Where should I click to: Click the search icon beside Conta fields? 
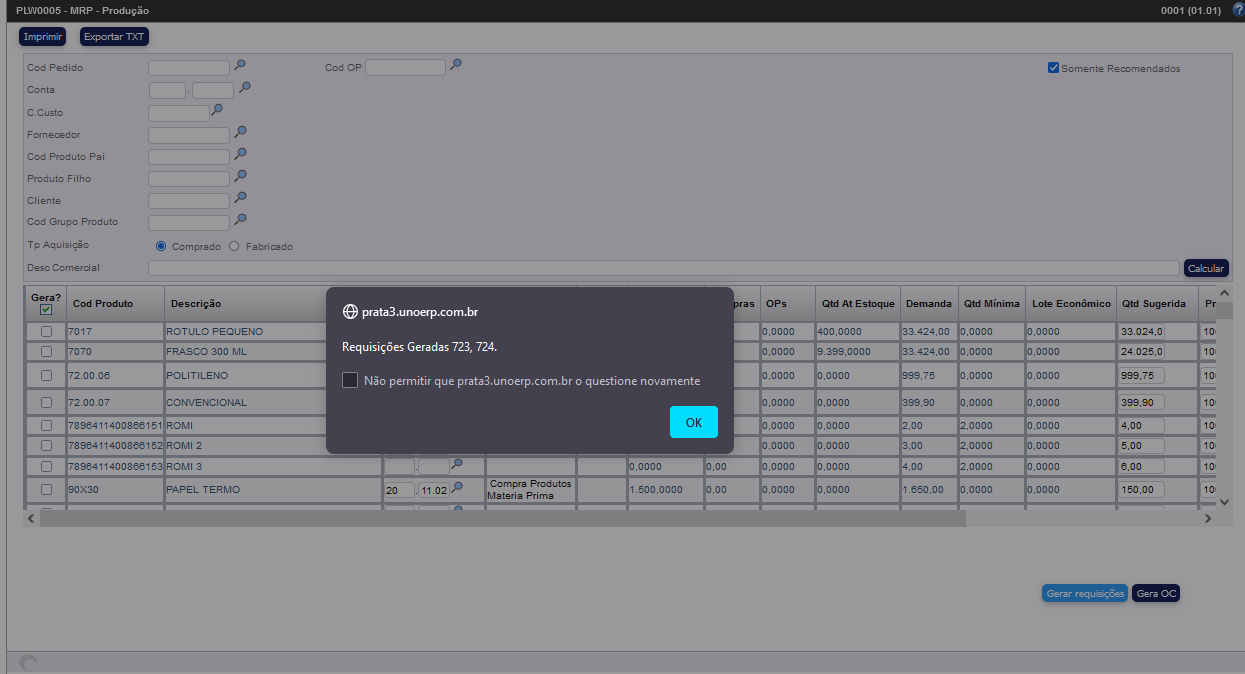pos(245,88)
